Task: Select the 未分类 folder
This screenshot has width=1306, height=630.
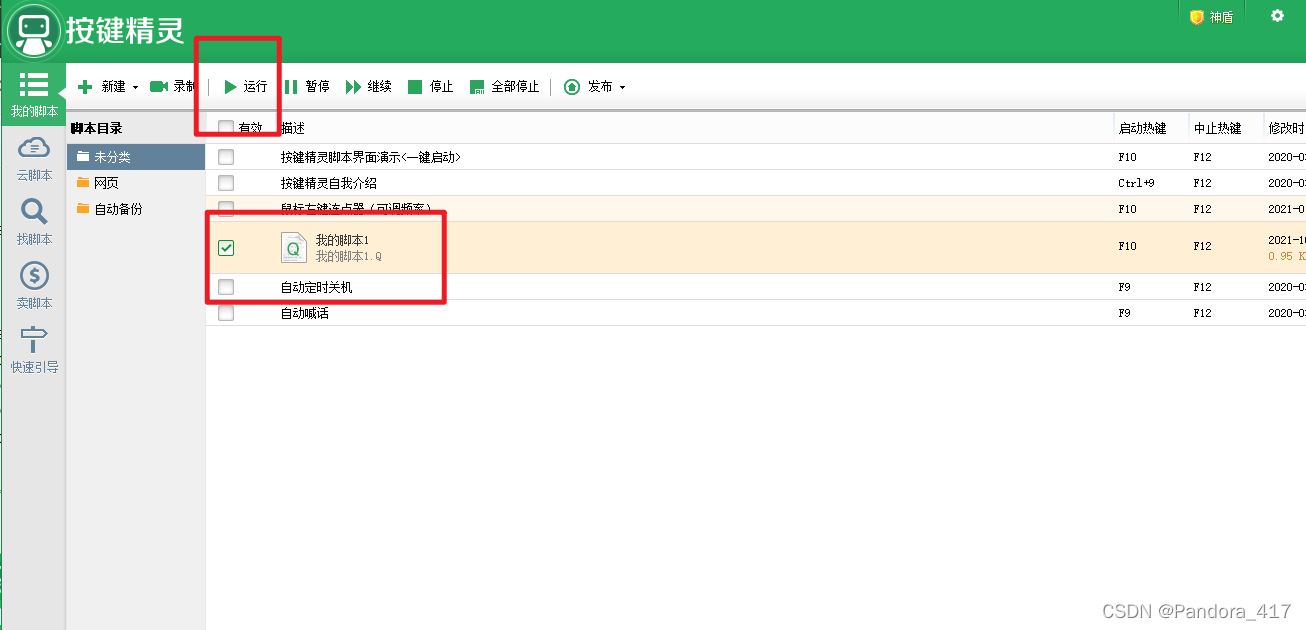Action: [x=136, y=157]
